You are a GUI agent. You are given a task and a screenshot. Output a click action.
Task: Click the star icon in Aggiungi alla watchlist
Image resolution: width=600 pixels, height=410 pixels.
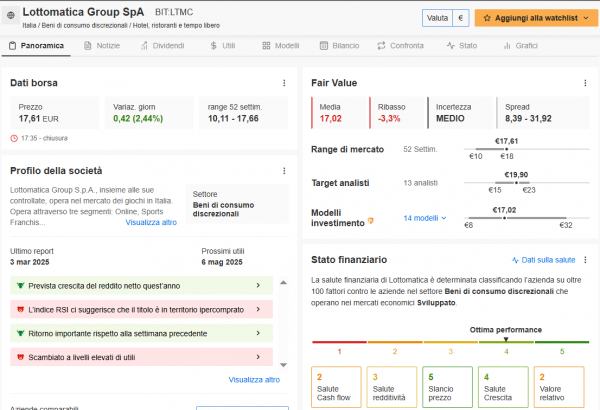click(487, 18)
